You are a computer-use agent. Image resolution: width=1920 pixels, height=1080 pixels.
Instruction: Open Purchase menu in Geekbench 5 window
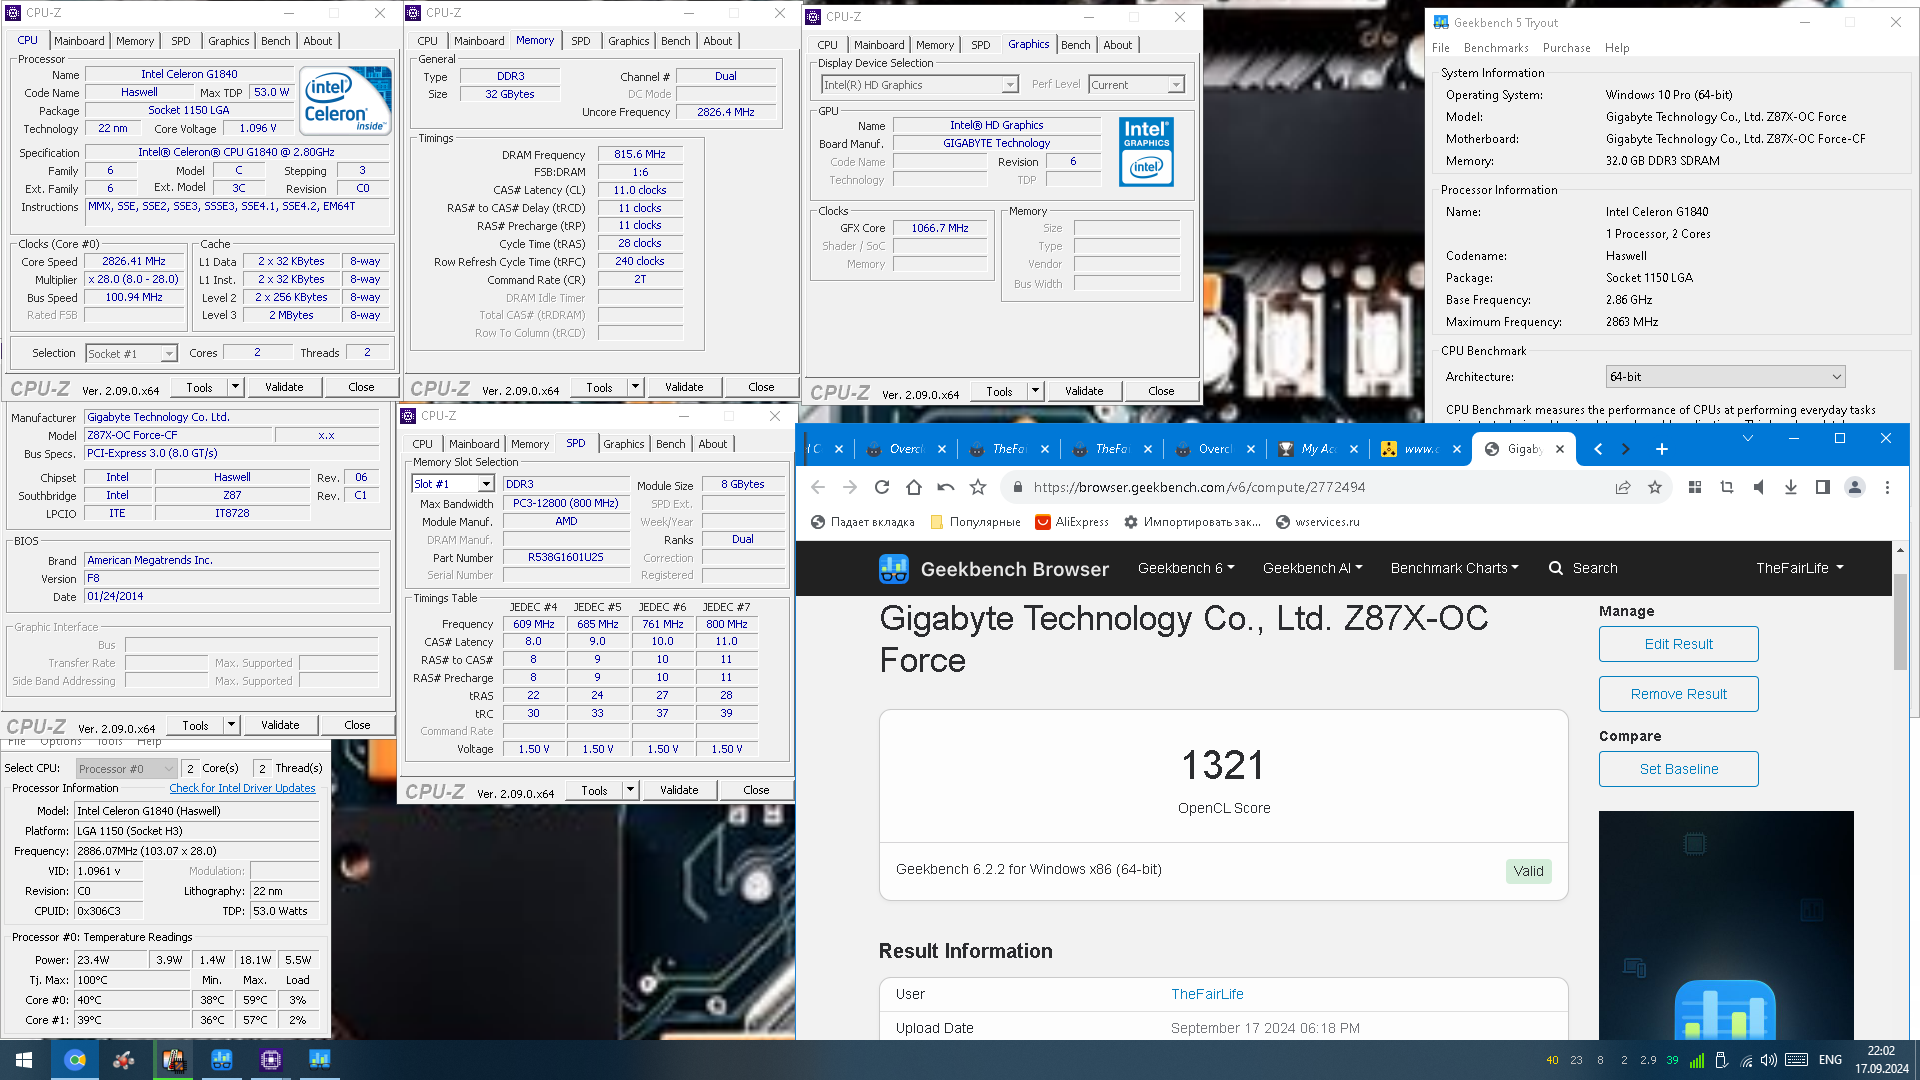click(1566, 48)
